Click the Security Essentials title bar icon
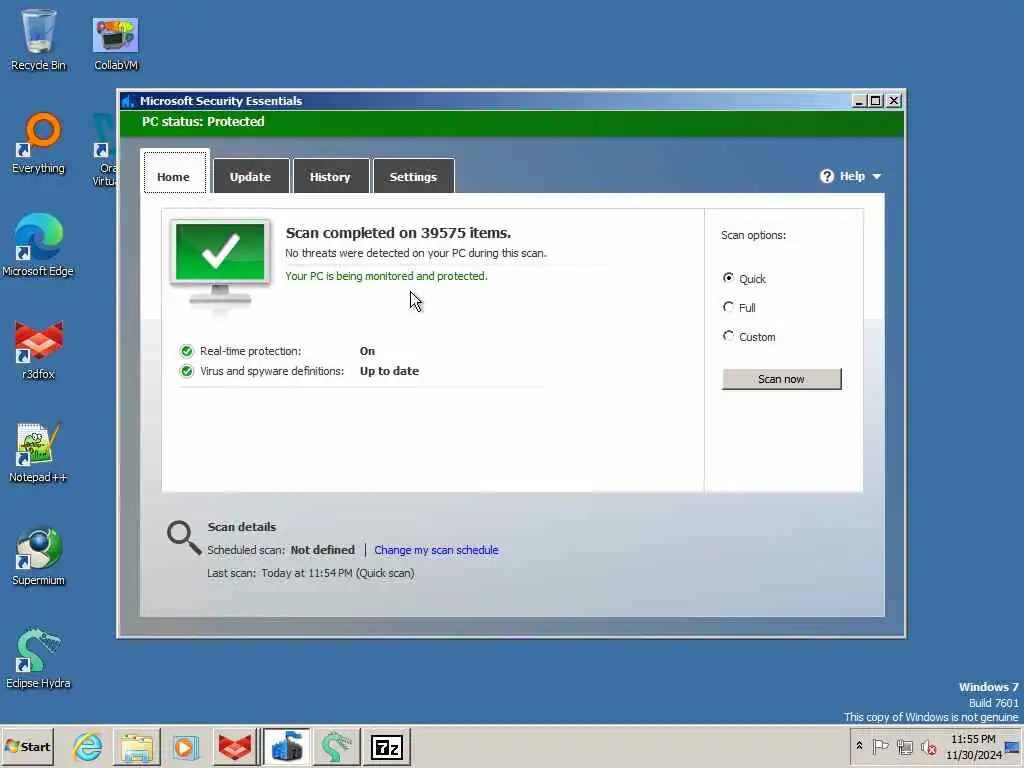This screenshot has height=768, width=1024. pyautogui.click(x=128, y=101)
